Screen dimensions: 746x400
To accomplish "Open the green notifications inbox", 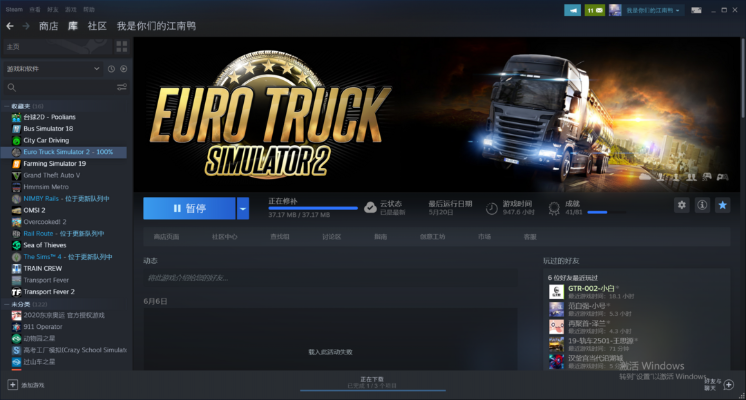I will (594, 10).
